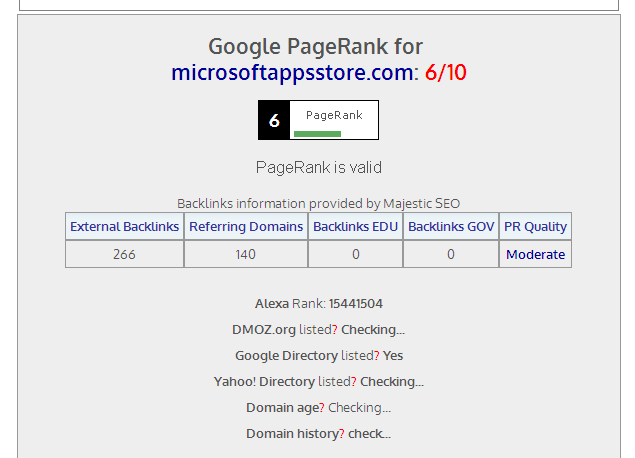Click the DMOZ.org listed status line

coord(318,330)
